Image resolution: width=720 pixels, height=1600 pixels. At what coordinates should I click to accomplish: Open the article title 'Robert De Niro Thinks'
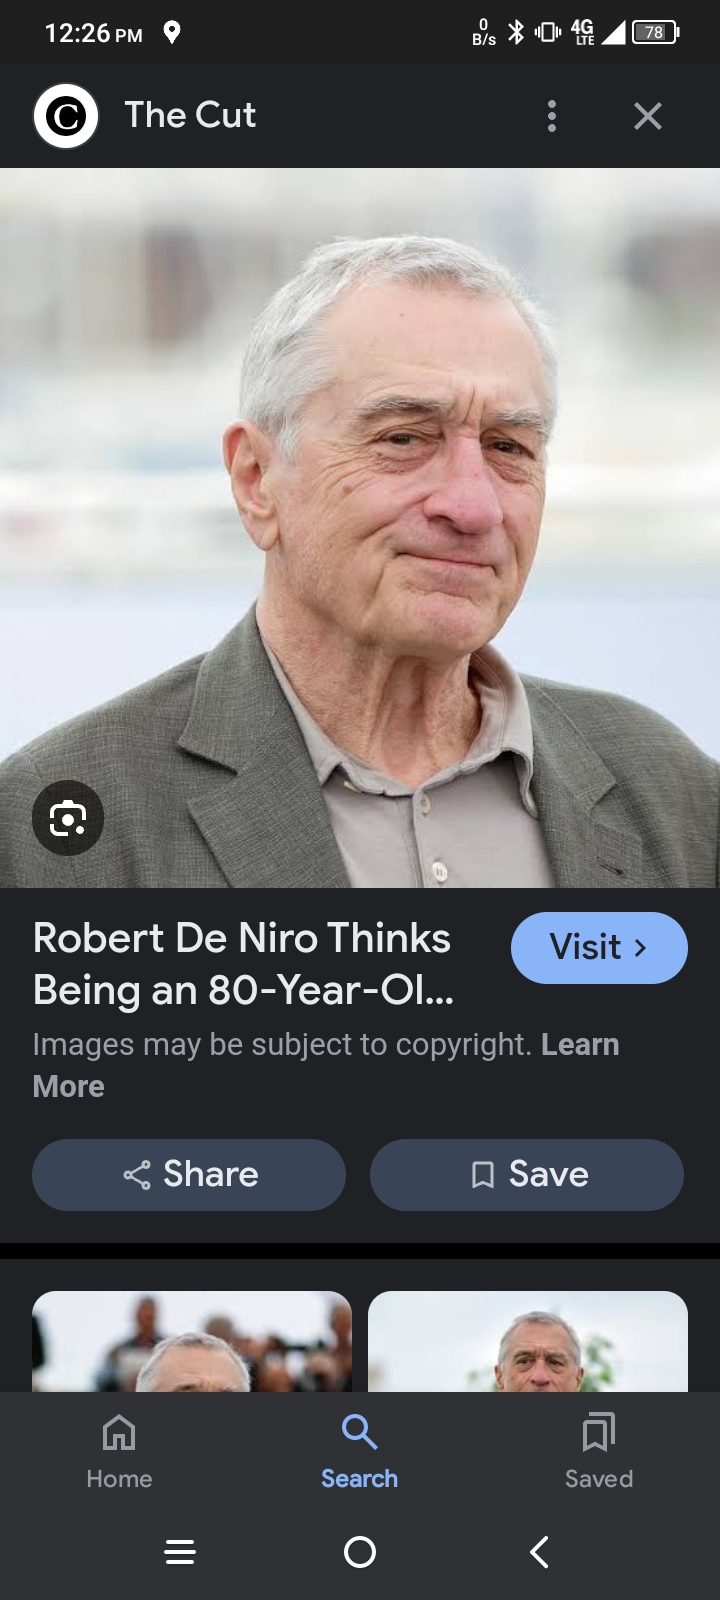(x=242, y=939)
